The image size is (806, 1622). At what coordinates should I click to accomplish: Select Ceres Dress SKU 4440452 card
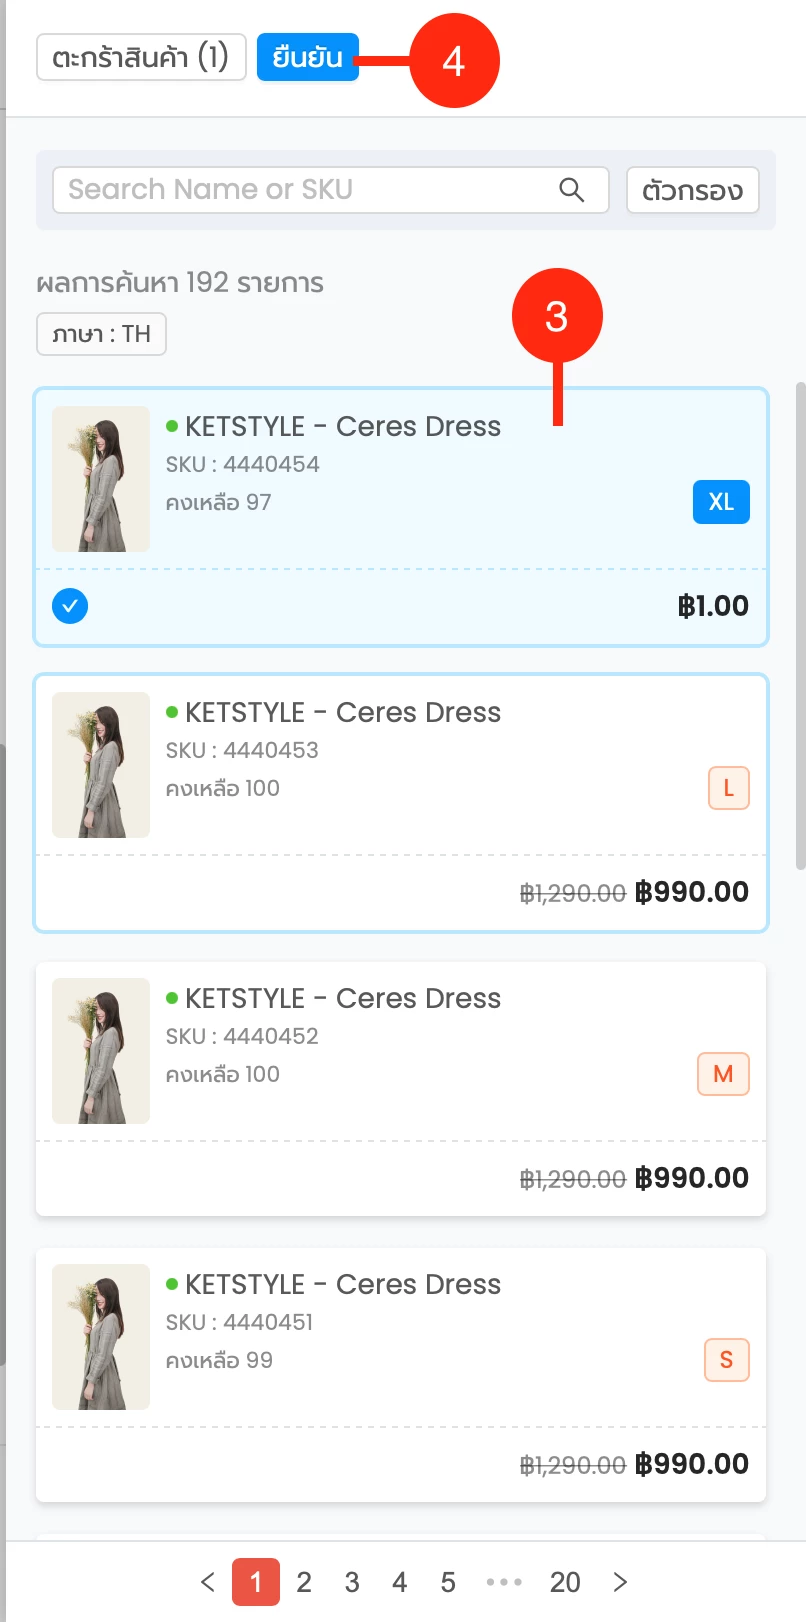click(401, 1089)
